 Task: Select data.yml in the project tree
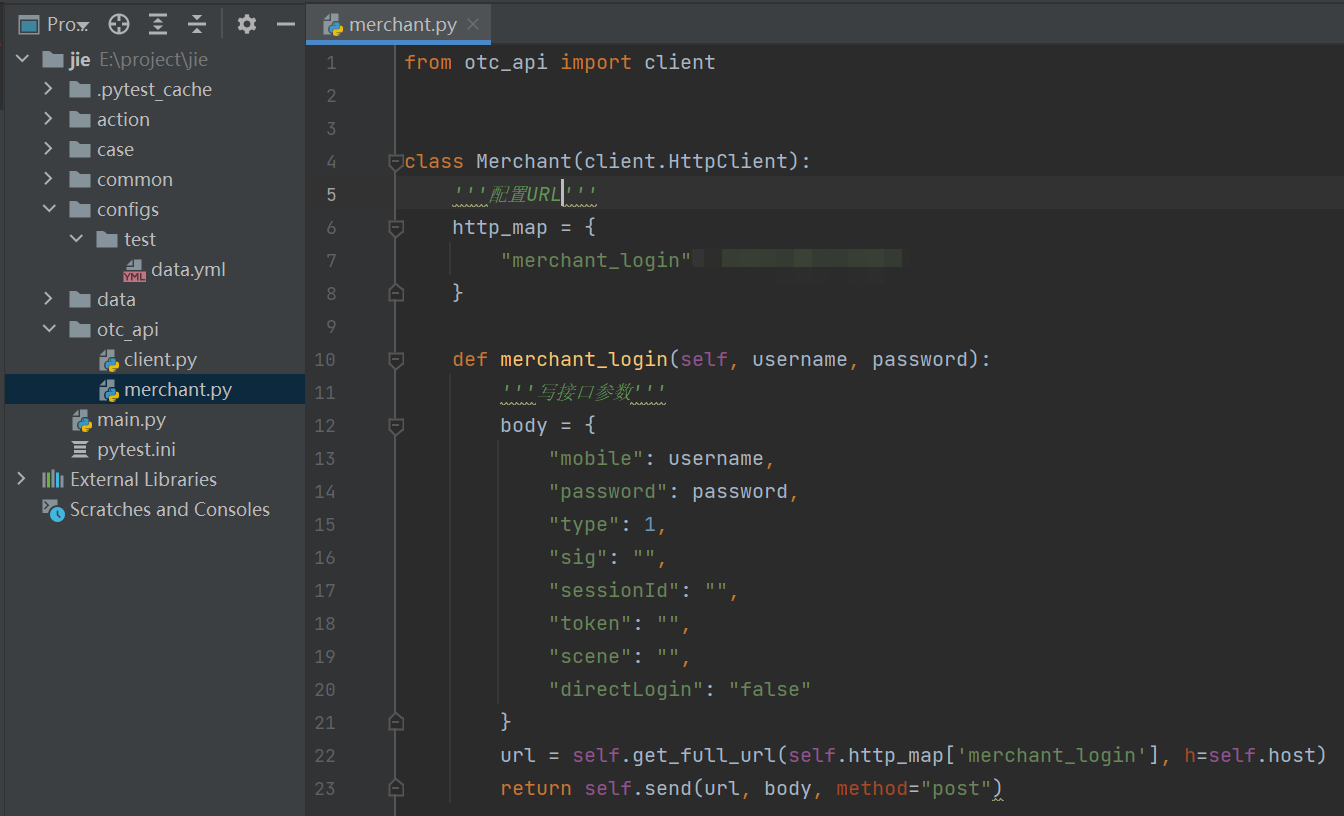point(188,270)
